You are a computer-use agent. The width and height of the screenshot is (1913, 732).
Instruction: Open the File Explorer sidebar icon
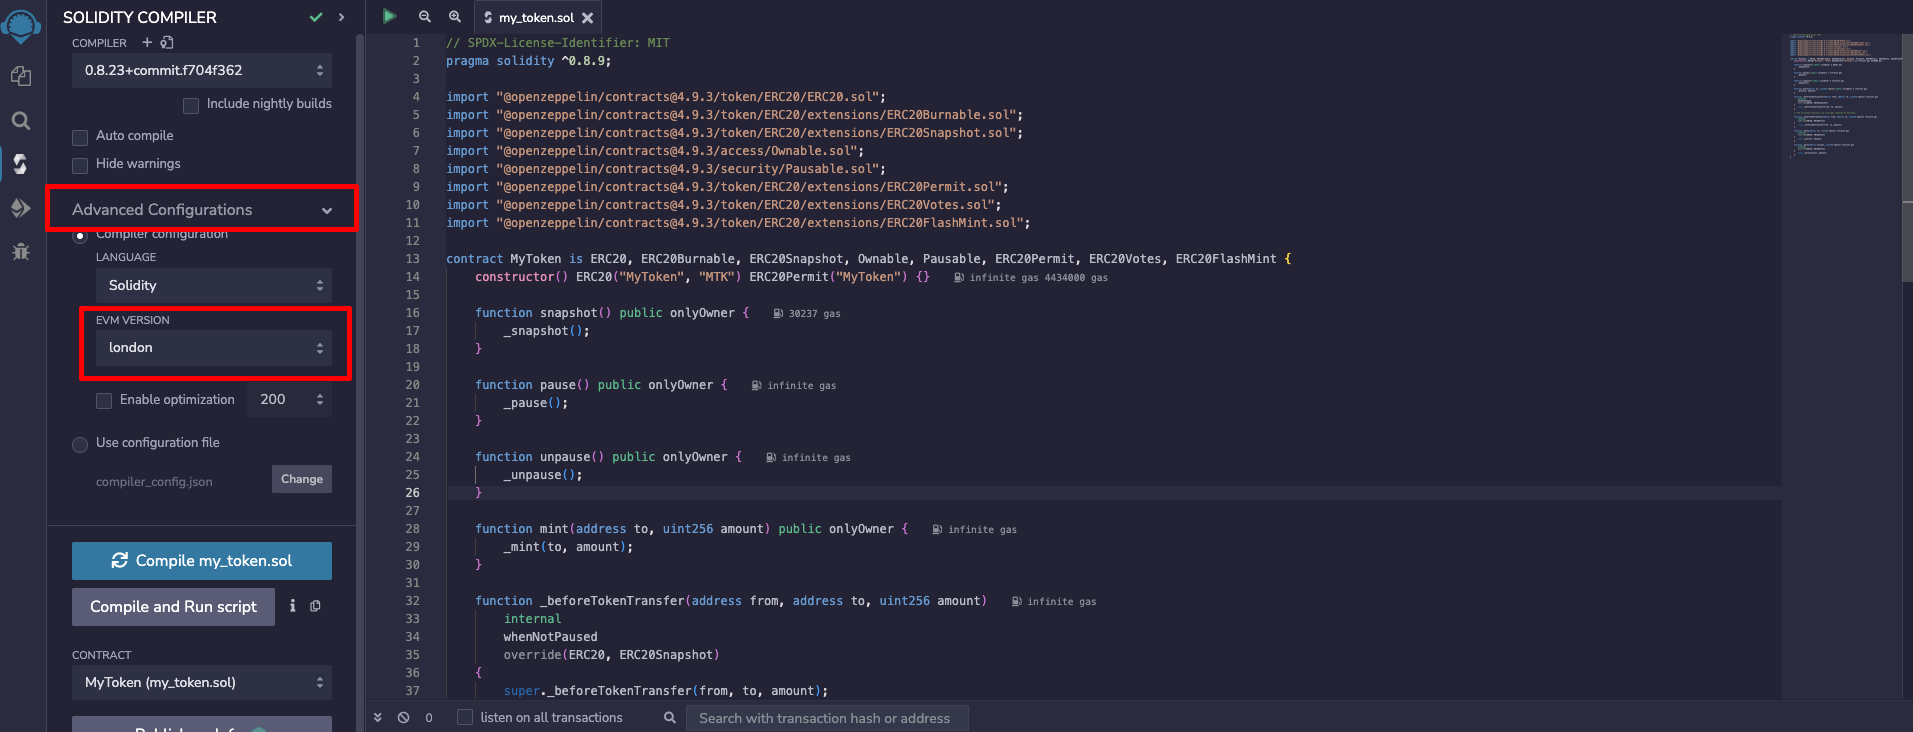coord(21,76)
